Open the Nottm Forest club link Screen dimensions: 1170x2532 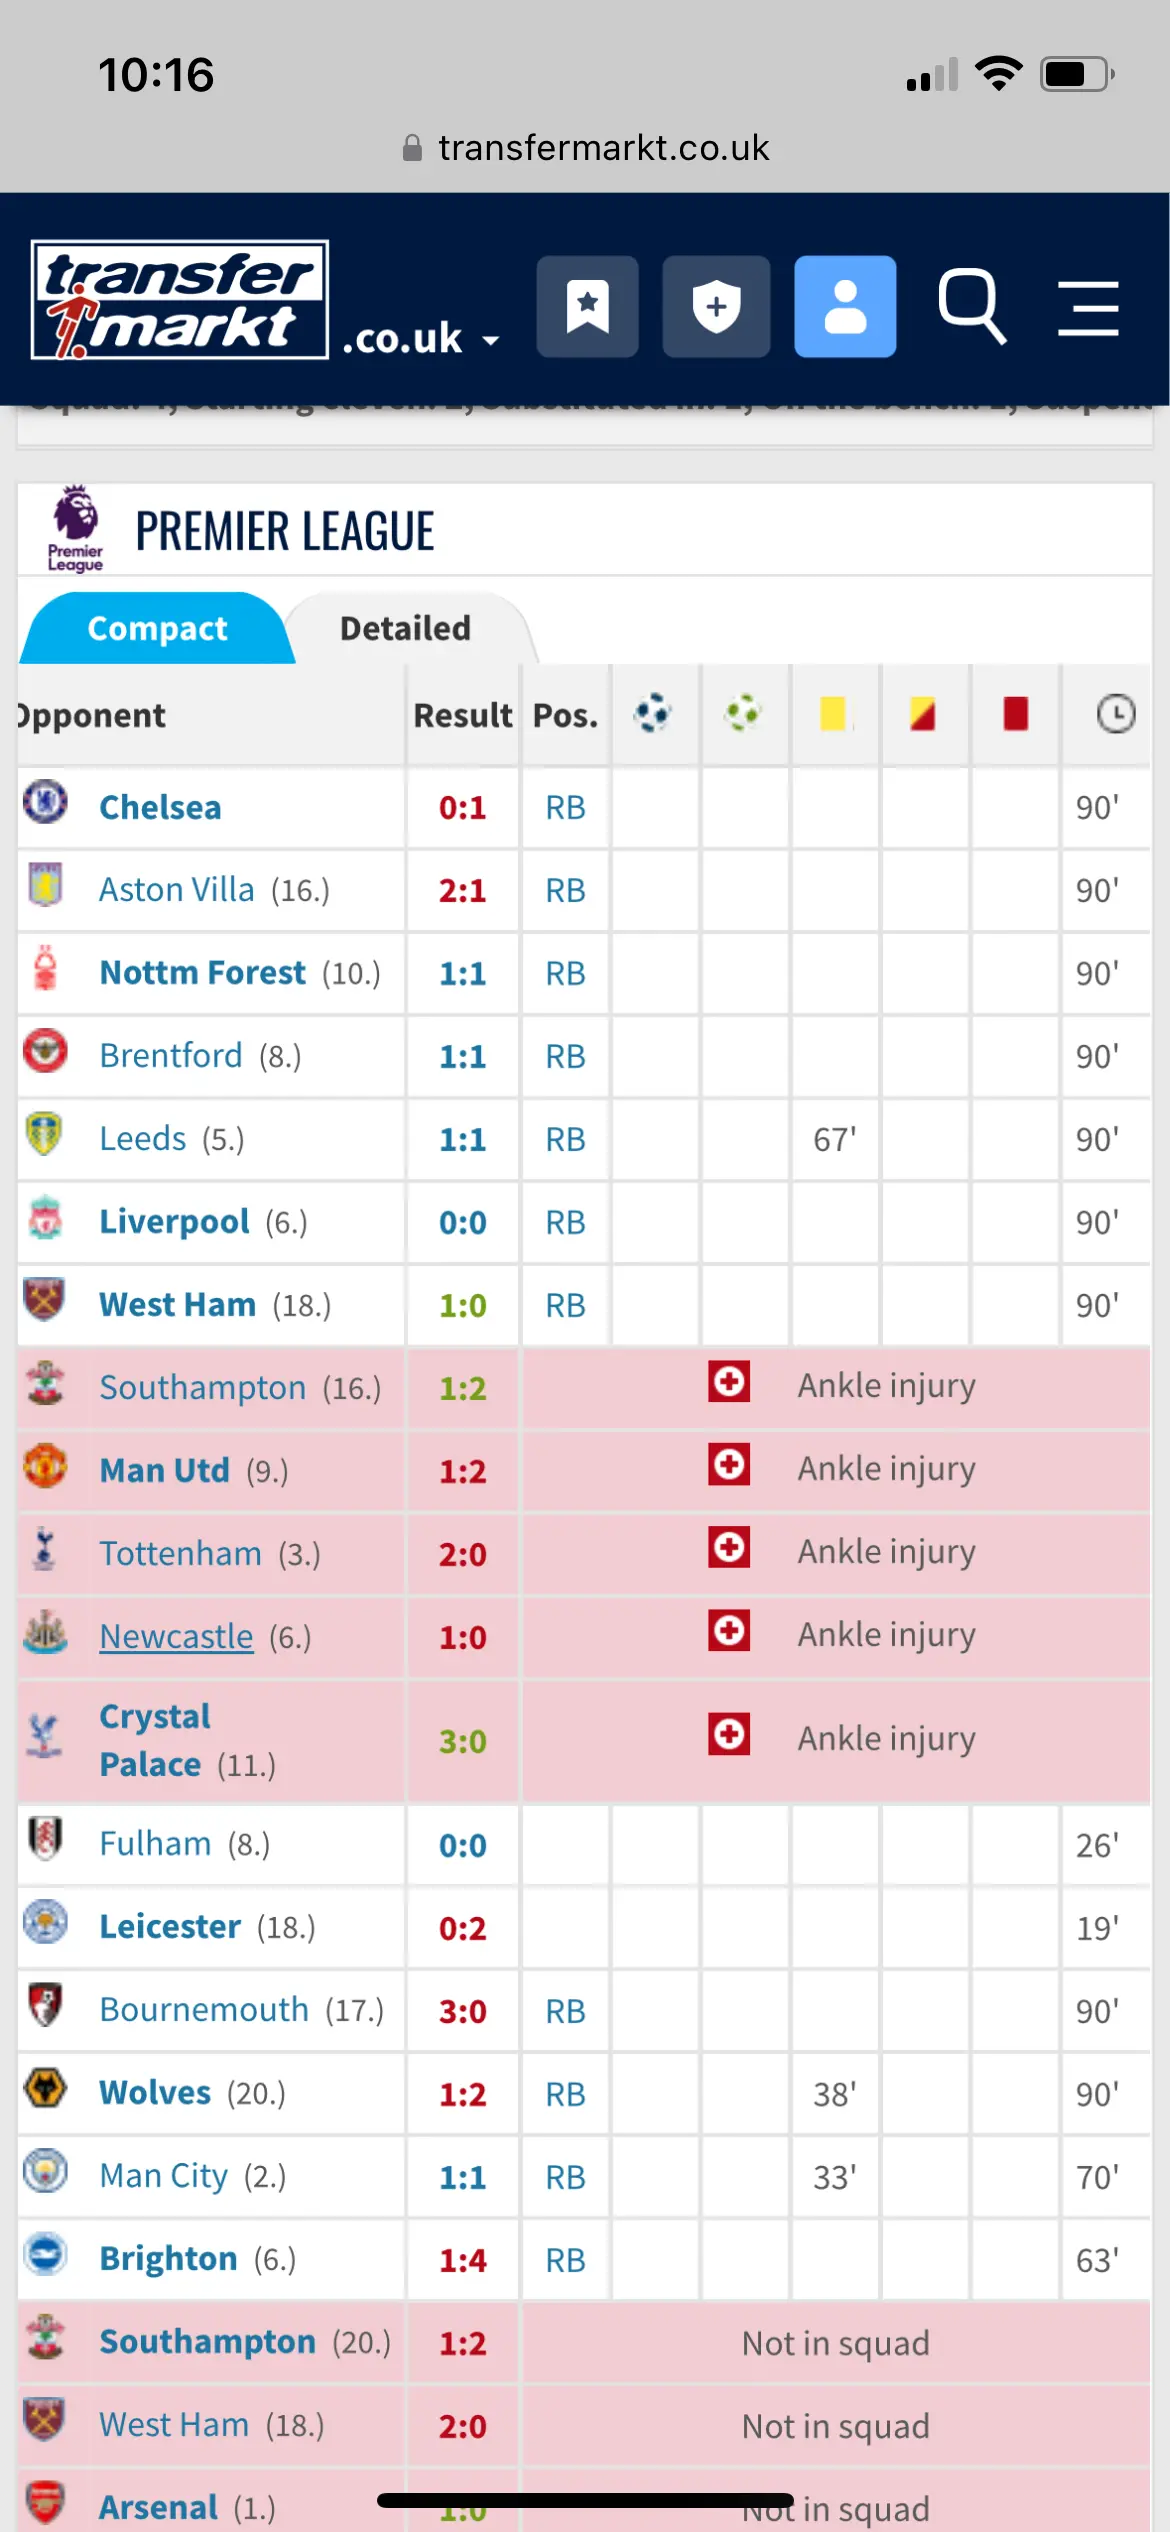(x=203, y=973)
